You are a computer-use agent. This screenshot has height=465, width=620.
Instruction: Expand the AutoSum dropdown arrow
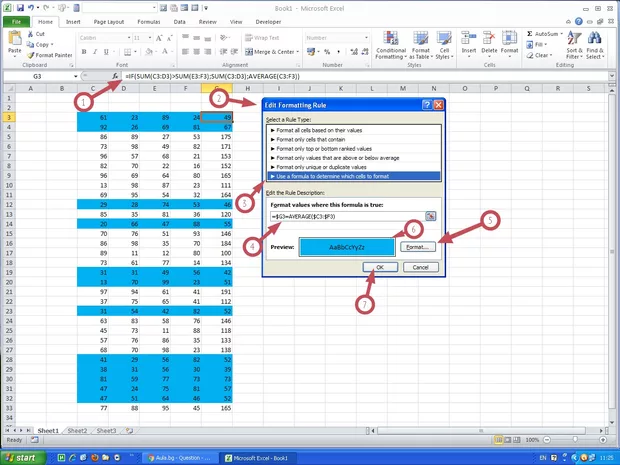pos(561,34)
